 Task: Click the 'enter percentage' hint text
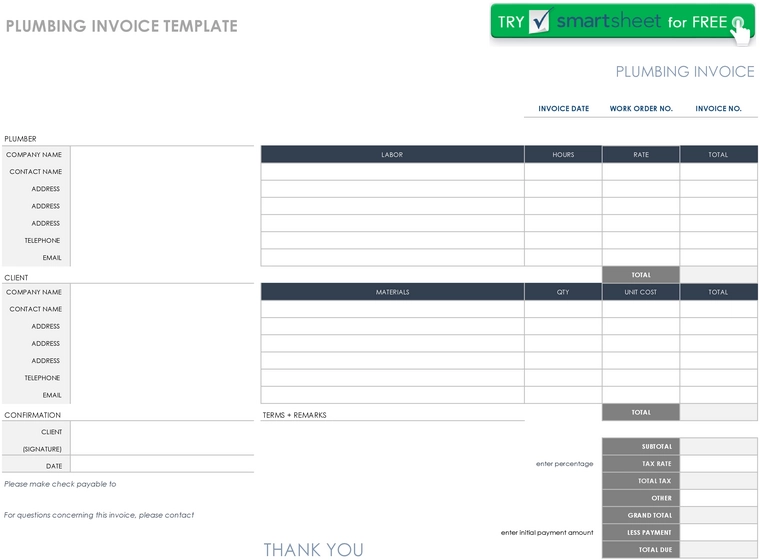click(564, 464)
